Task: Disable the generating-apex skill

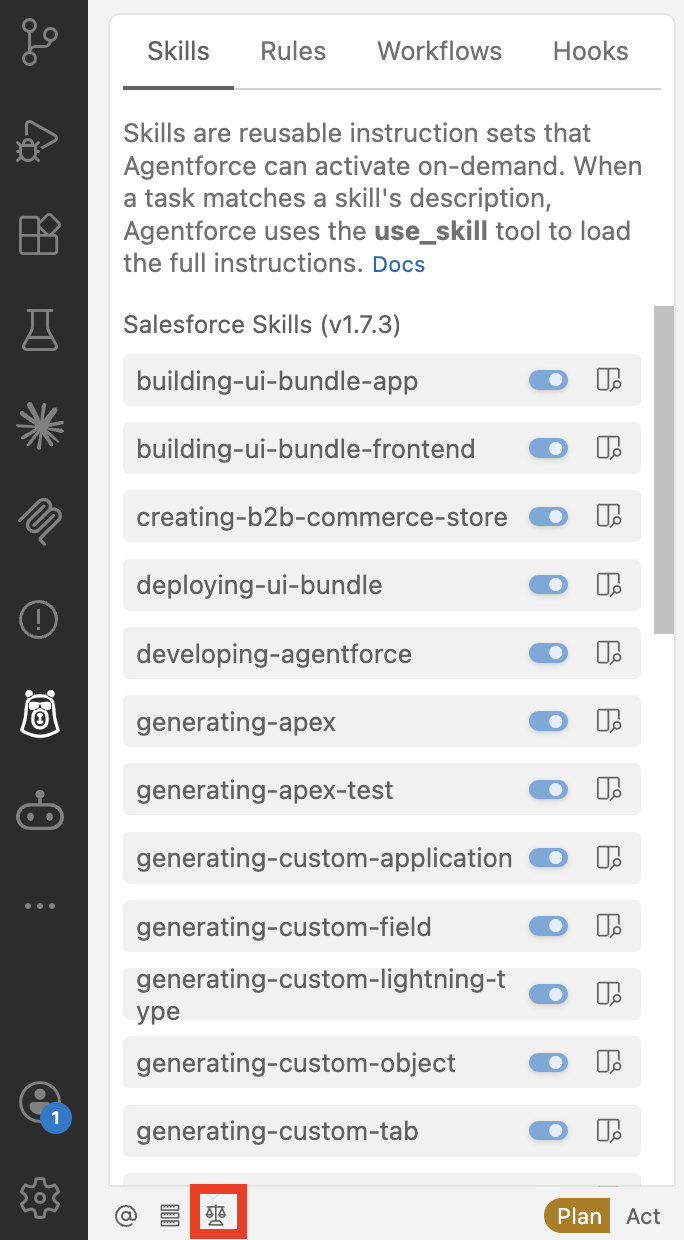Action: coord(548,721)
